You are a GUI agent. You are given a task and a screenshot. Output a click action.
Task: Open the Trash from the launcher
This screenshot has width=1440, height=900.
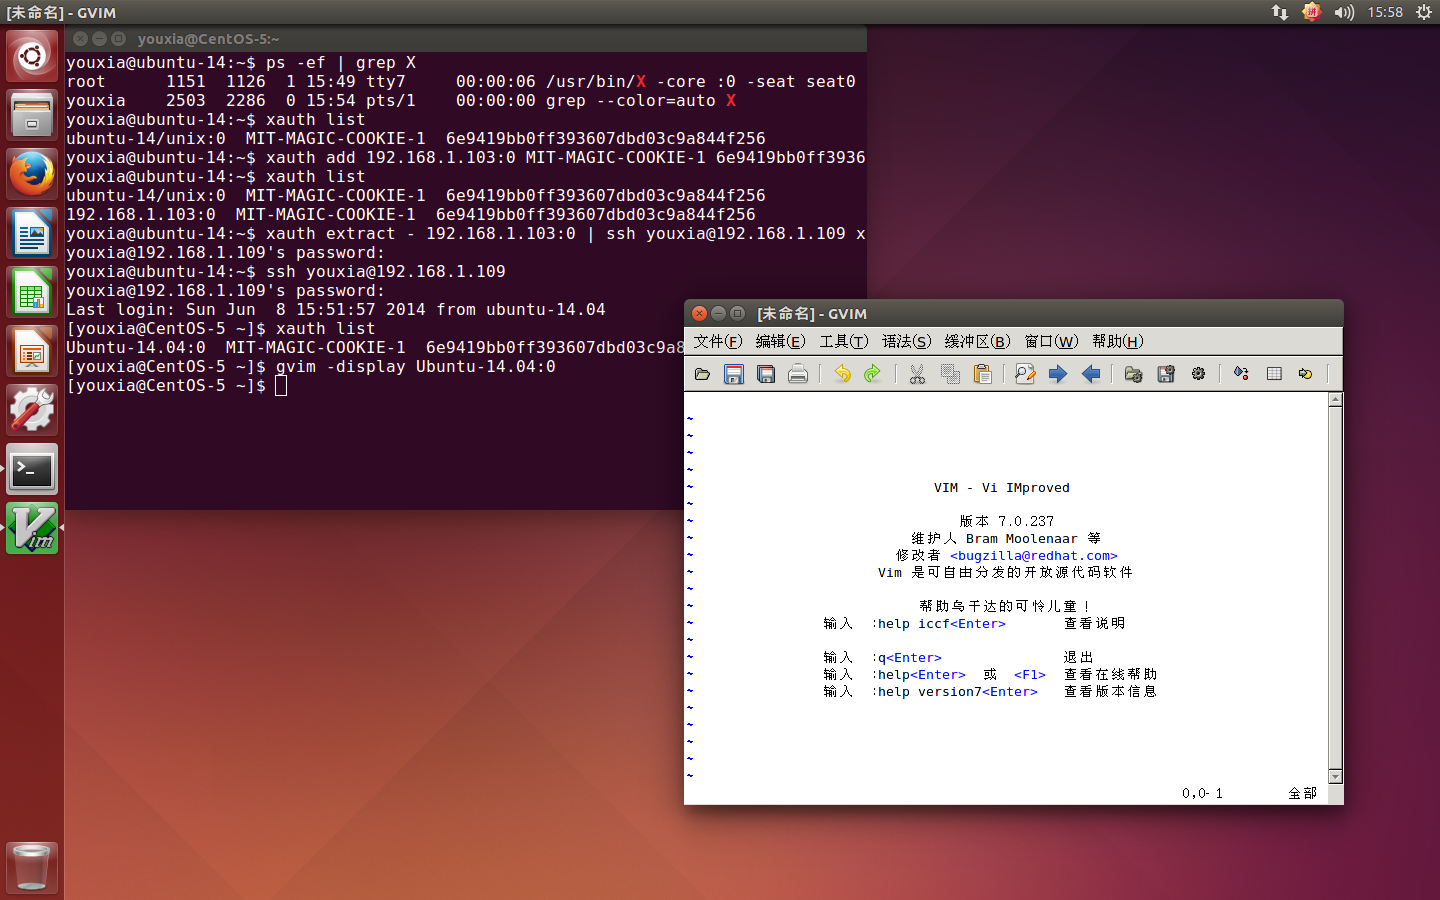[x=32, y=866]
